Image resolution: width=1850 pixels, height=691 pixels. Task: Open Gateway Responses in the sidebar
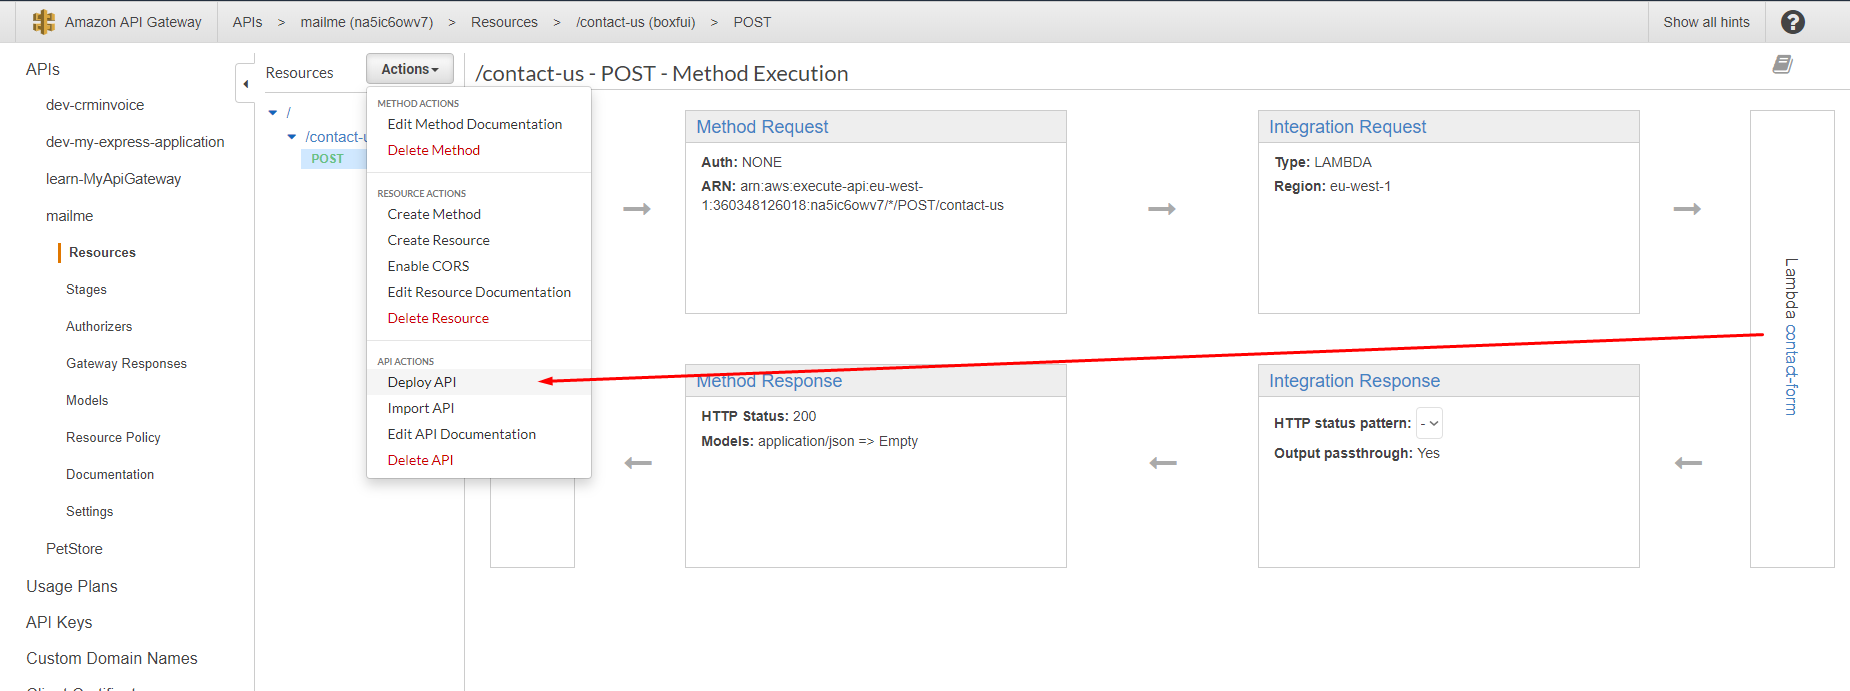point(126,364)
